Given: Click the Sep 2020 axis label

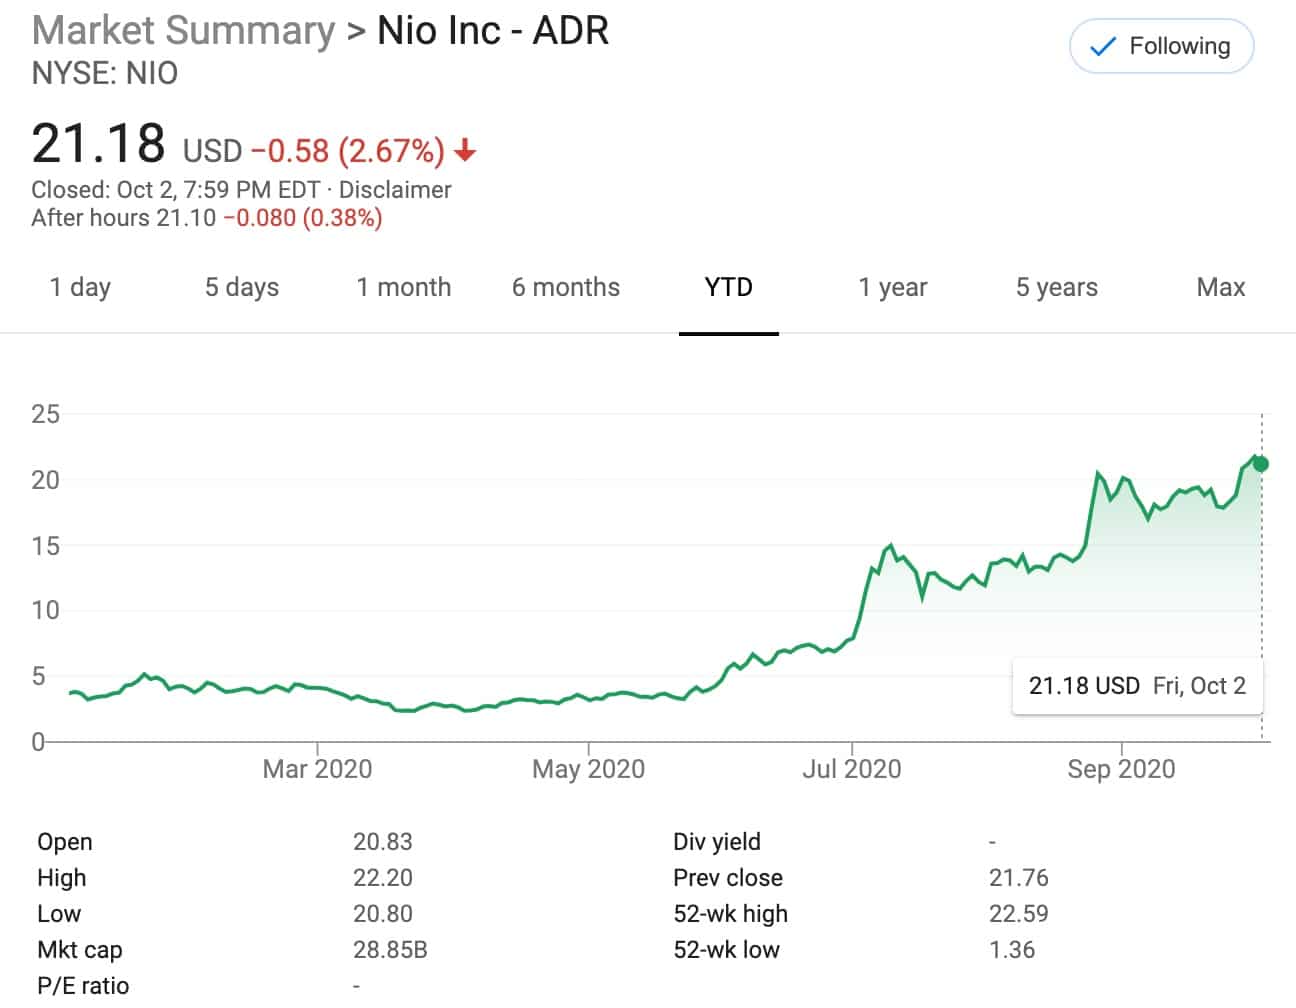Looking at the screenshot, I should point(1121,769).
